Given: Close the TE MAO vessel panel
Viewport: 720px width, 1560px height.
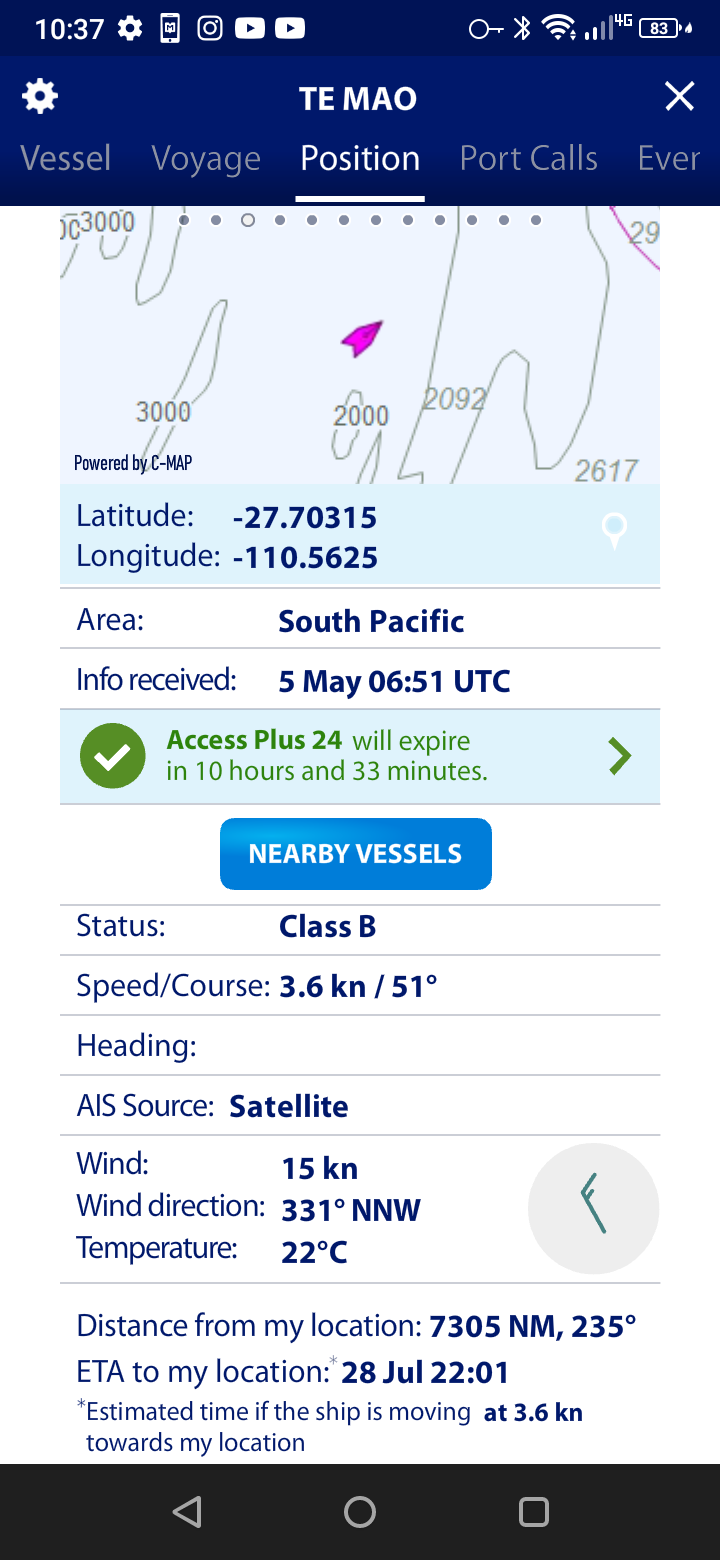Looking at the screenshot, I should tap(680, 97).
